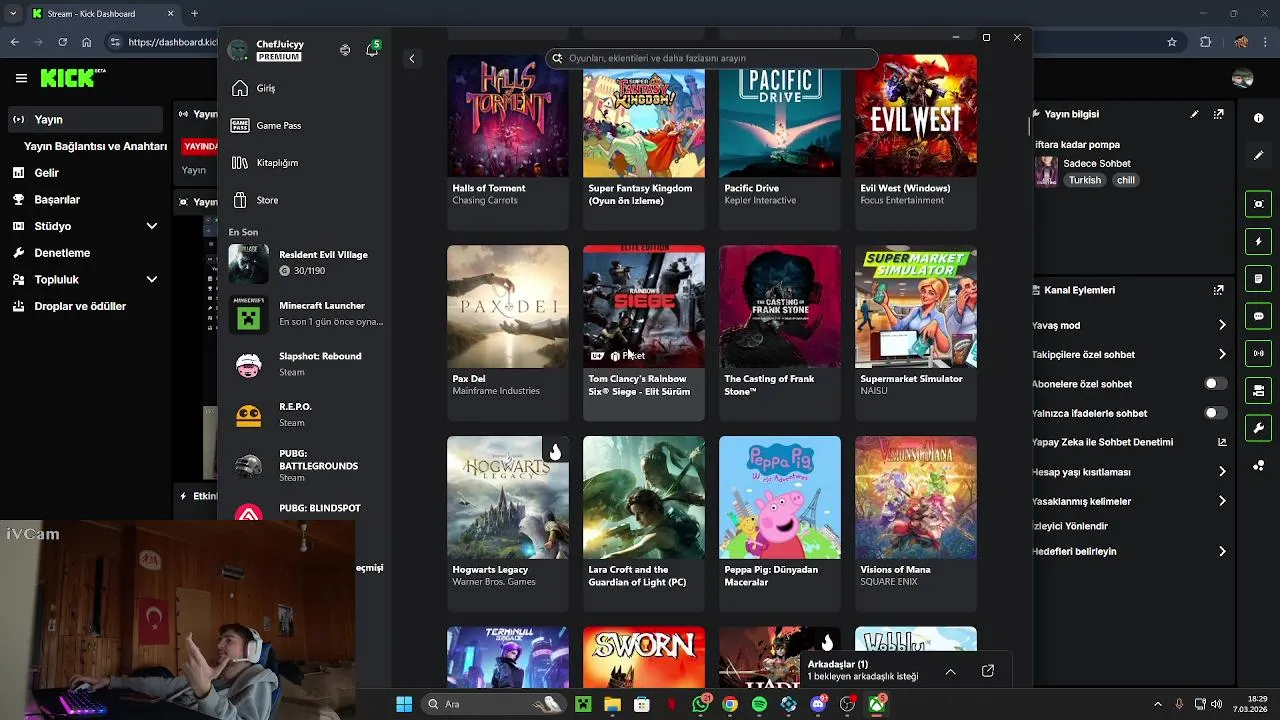The height and width of the screenshot is (720, 1280).
Task: Edit Yayın bilgisi with pencil icon
Action: 1194,114
